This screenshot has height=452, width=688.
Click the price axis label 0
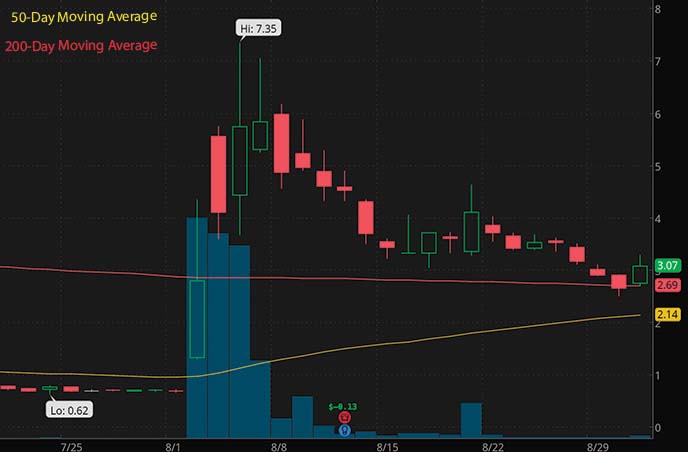658,427
